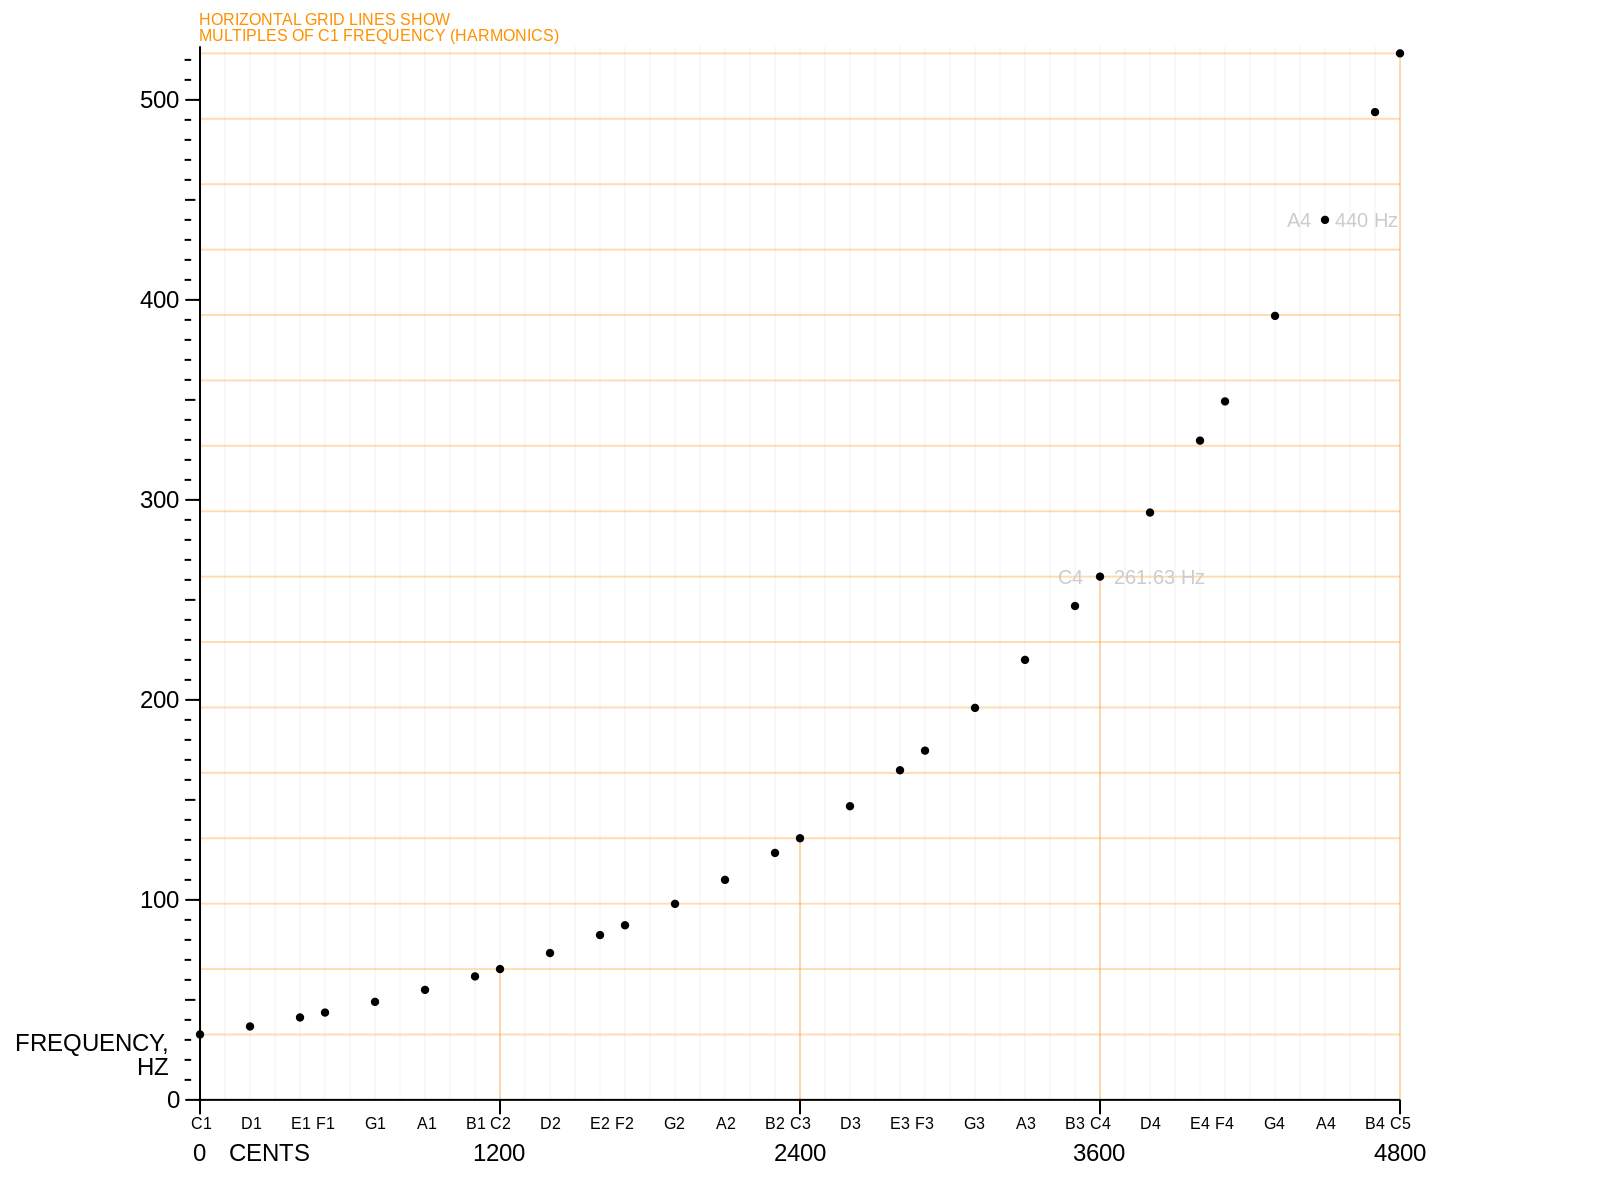Click the A2 data point at 110 Hz

point(725,880)
